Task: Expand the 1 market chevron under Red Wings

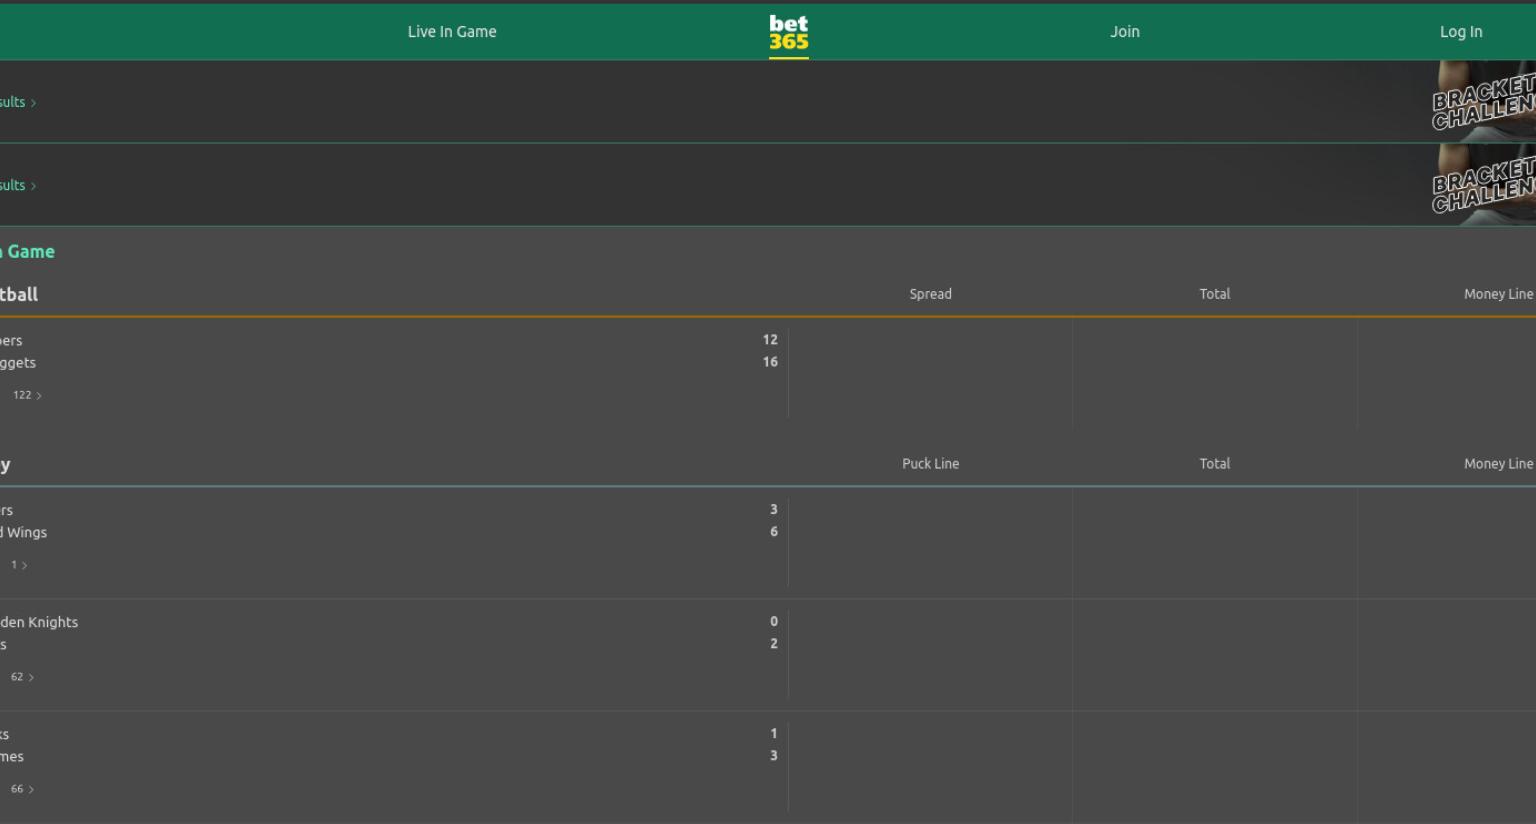Action: point(19,565)
